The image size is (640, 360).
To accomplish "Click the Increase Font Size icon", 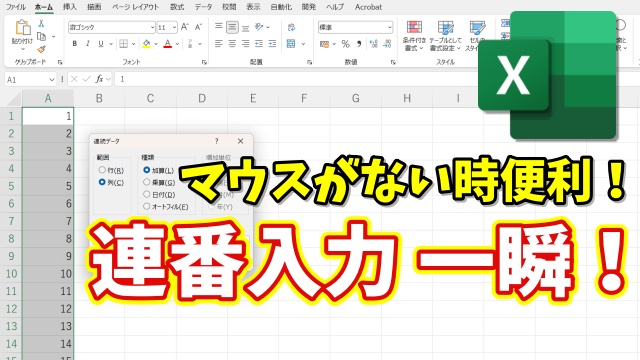I will pyautogui.click(x=184, y=27).
